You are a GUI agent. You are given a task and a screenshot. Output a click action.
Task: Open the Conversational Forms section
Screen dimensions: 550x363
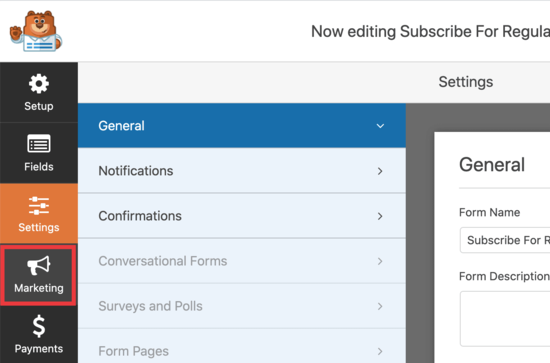pyautogui.click(x=242, y=261)
